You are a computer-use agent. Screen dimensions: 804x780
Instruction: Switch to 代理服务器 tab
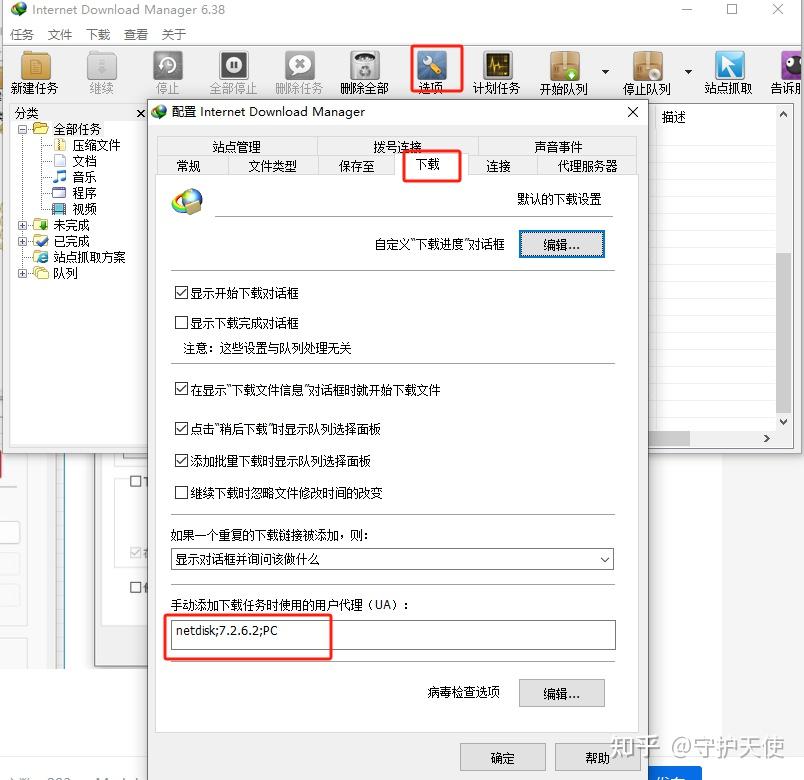pyautogui.click(x=587, y=166)
